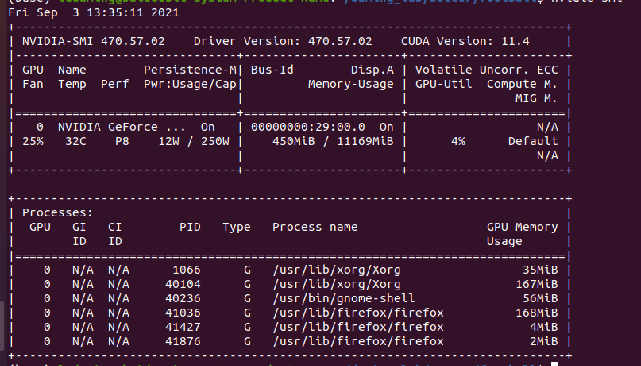641x366 pixels.
Task: Select the NVIDIA-SMI 470.57.02 text
Action: pyautogui.click(x=93, y=41)
